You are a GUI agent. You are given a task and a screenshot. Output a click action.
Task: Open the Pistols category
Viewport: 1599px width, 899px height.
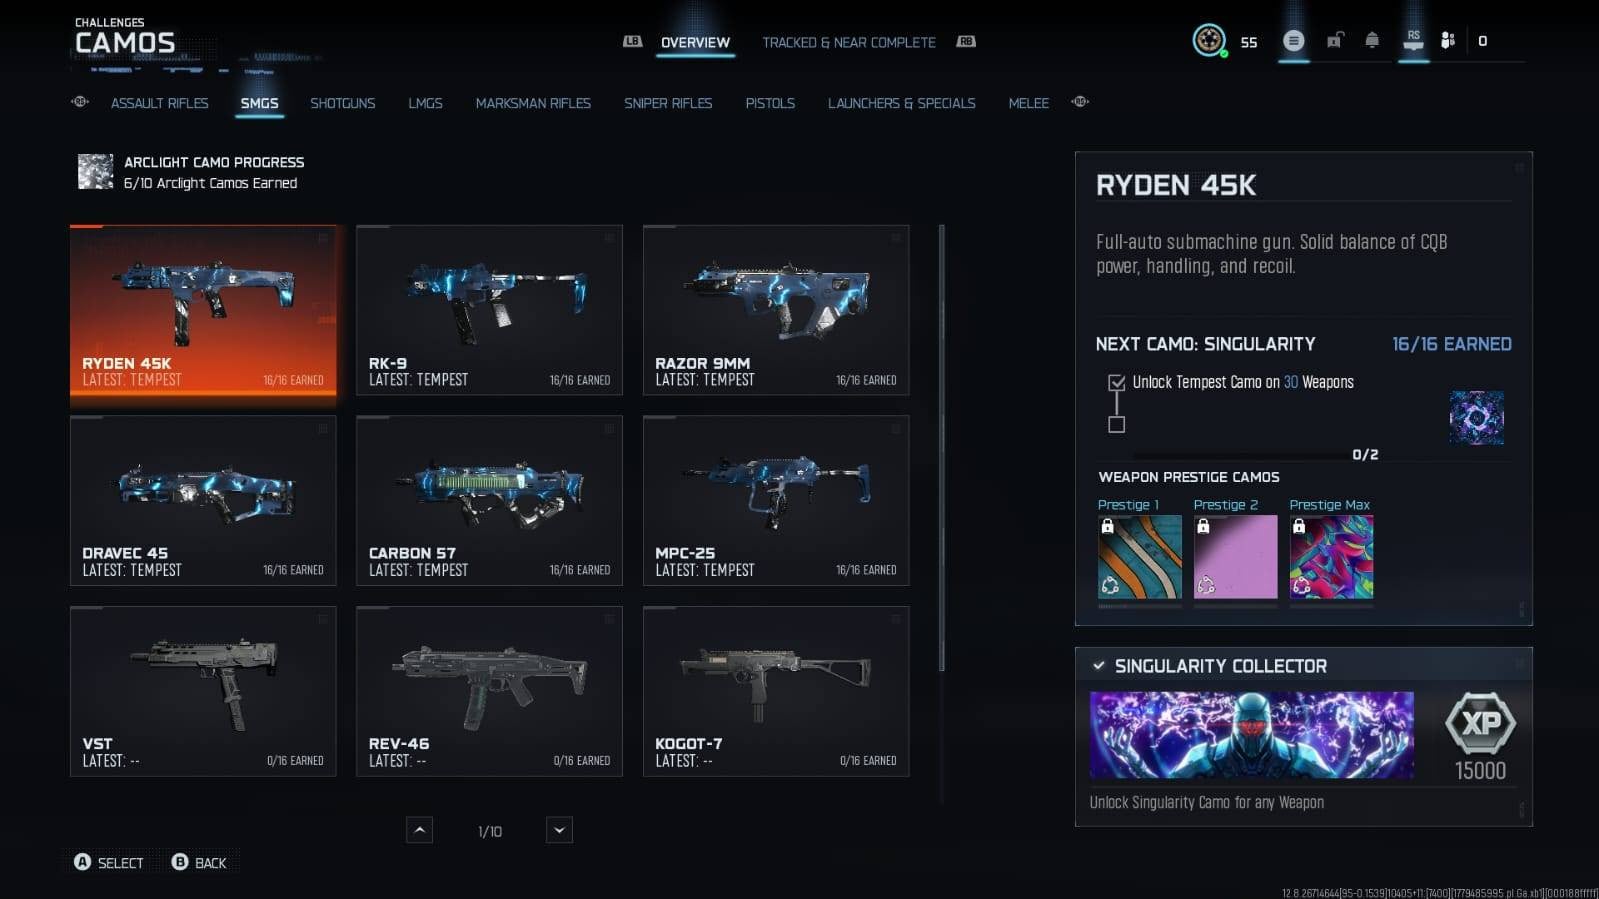click(x=770, y=103)
